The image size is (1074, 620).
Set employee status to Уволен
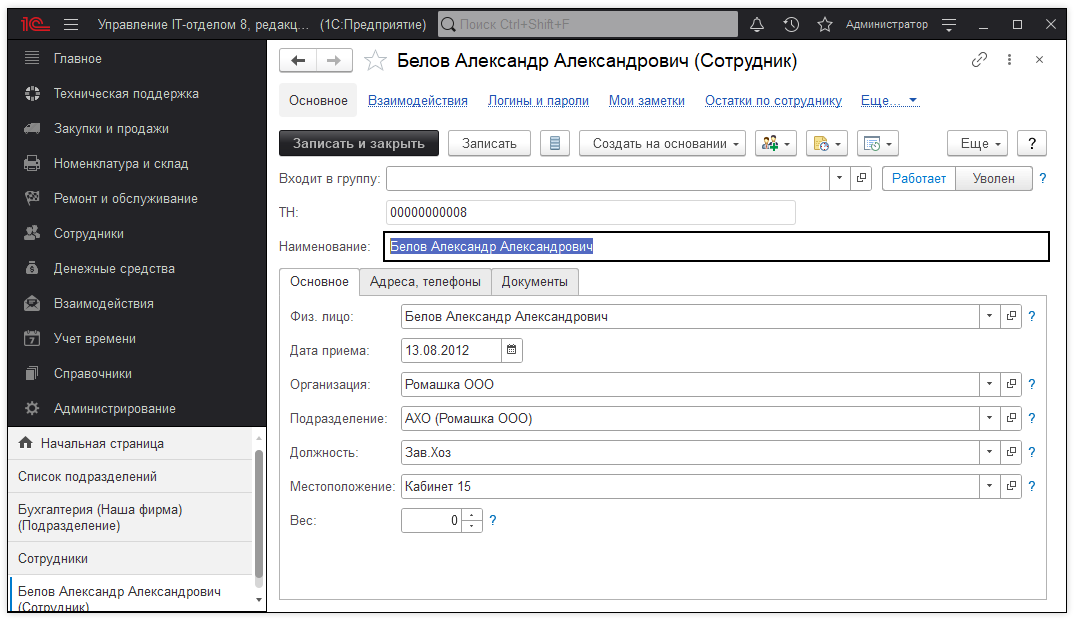coord(994,178)
